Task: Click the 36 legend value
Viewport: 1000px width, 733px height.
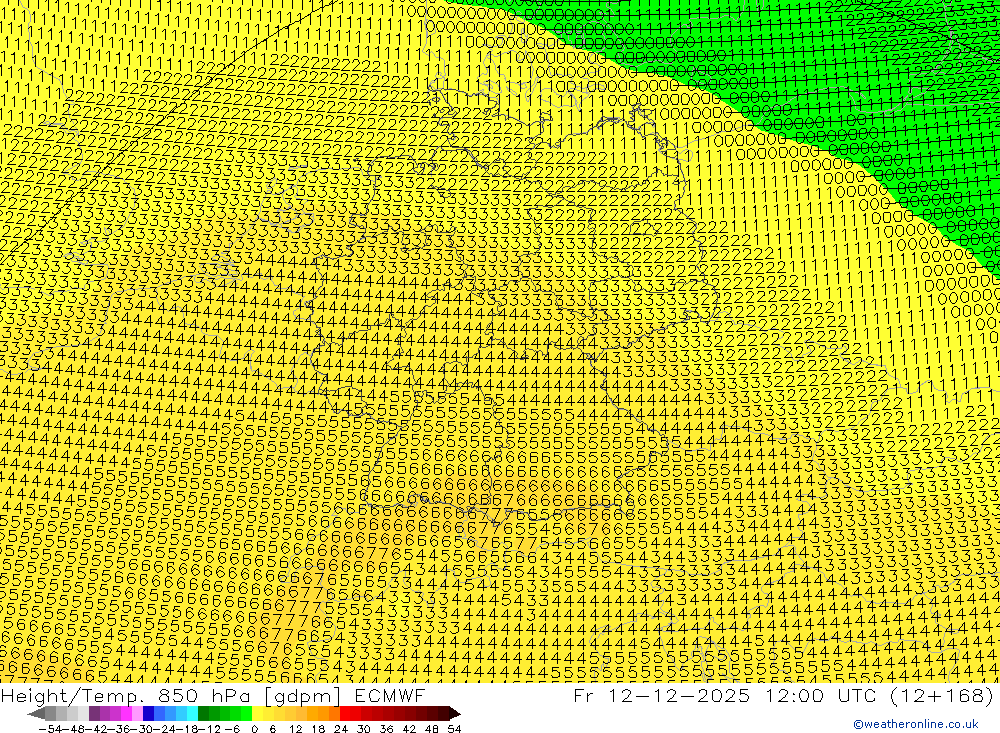Action: [386, 729]
